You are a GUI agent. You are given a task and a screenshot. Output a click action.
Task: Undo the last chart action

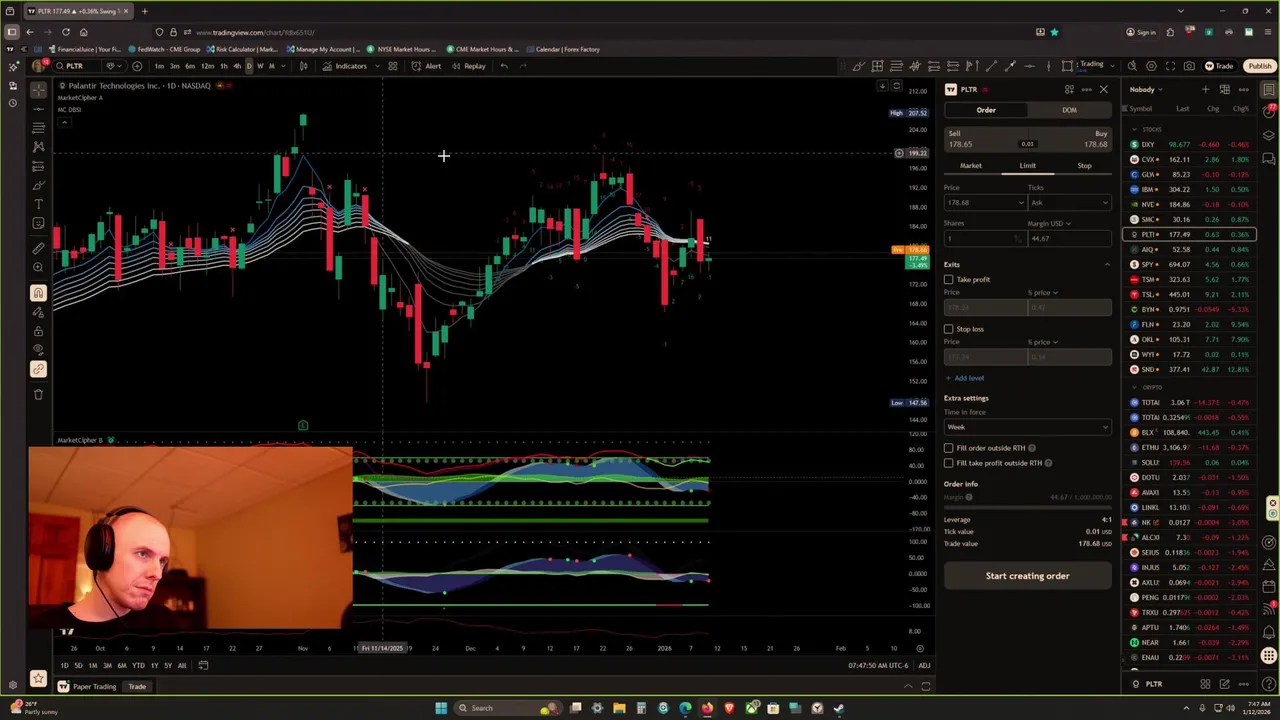pyautogui.click(x=504, y=66)
